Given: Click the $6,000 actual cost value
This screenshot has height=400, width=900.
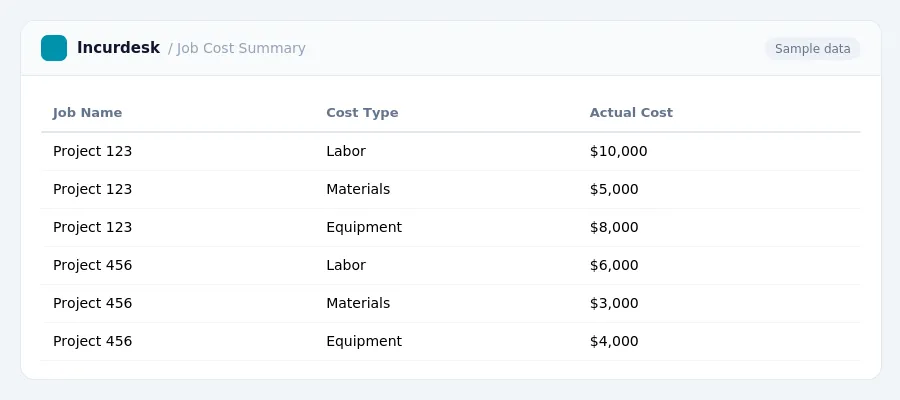Looking at the screenshot, I should tap(614, 265).
